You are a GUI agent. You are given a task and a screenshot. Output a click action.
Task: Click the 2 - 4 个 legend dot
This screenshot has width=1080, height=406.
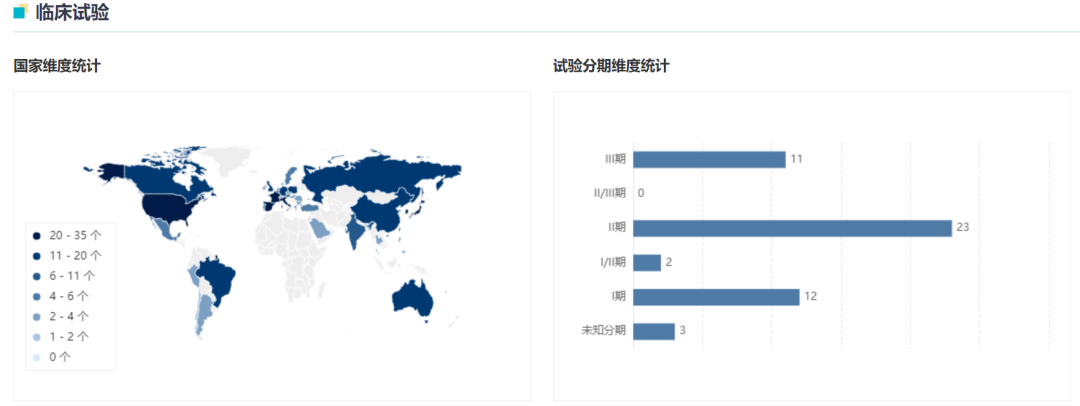tap(37, 316)
